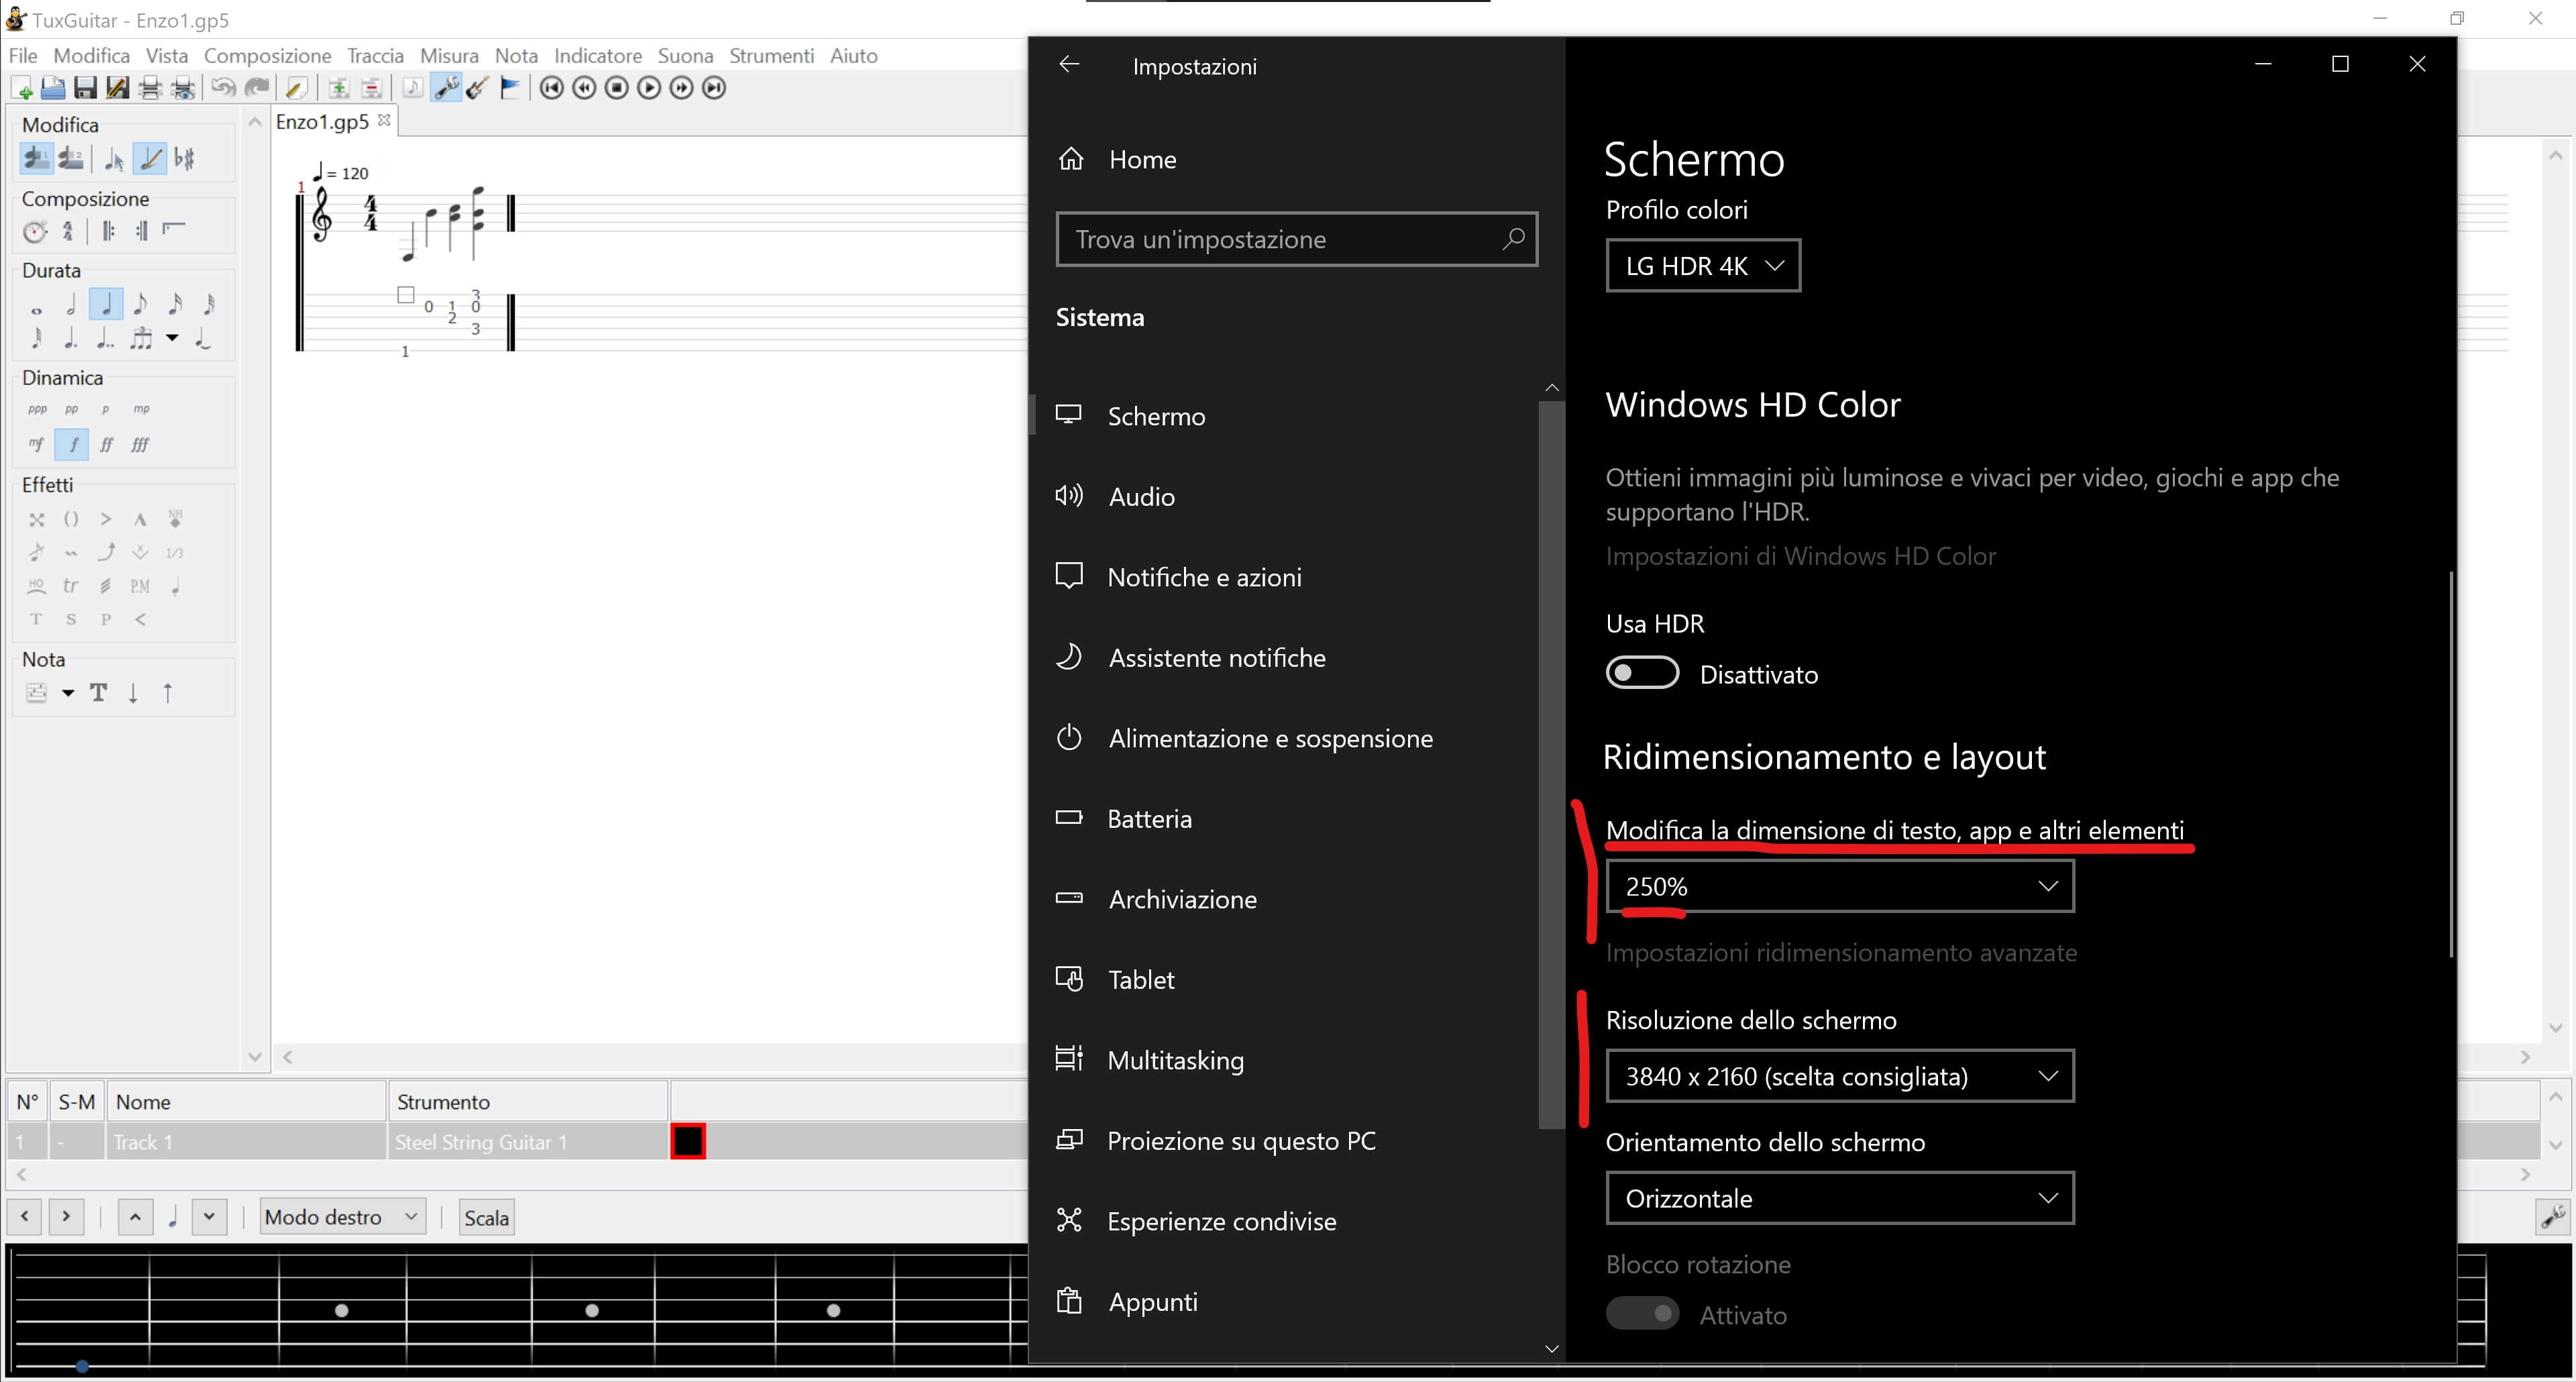Click the tempo icon in Composizione
This screenshot has width=2576, height=1382.
click(x=35, y=232)
